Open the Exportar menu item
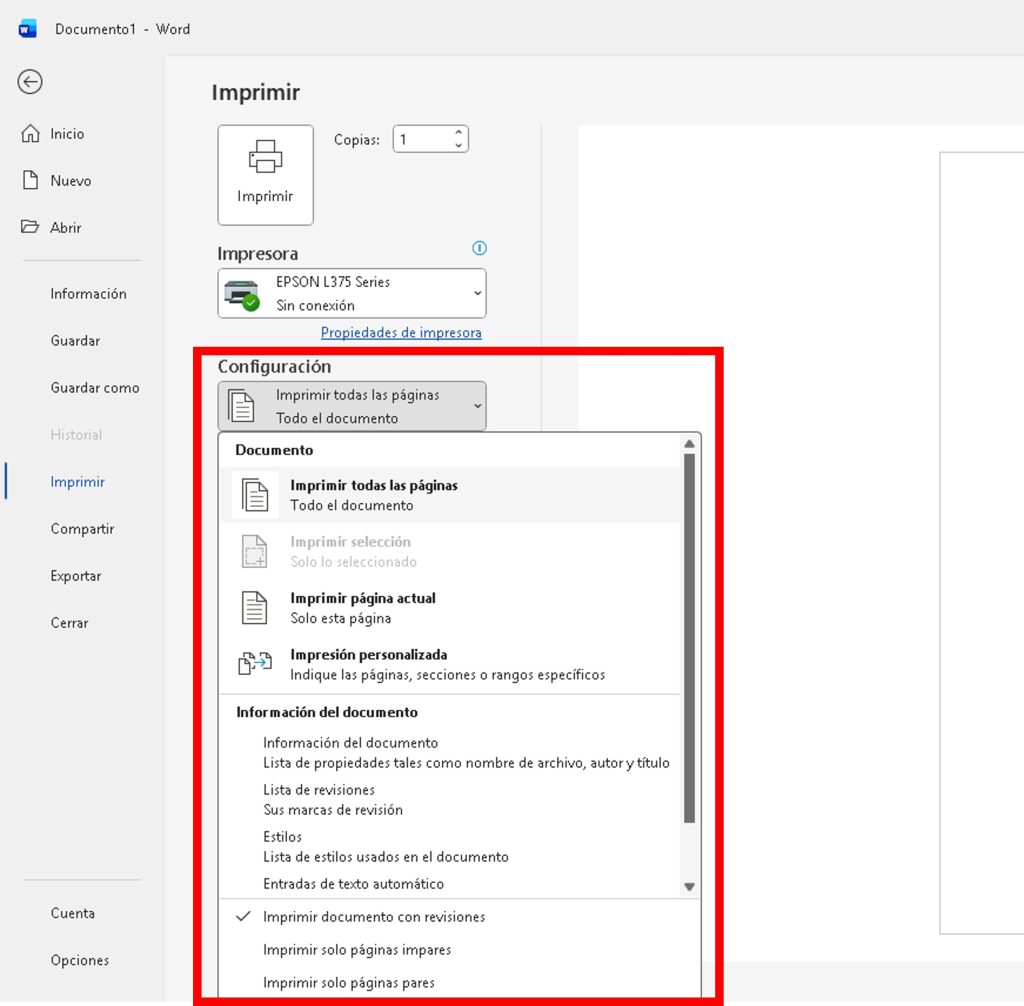 pos(76,576)
